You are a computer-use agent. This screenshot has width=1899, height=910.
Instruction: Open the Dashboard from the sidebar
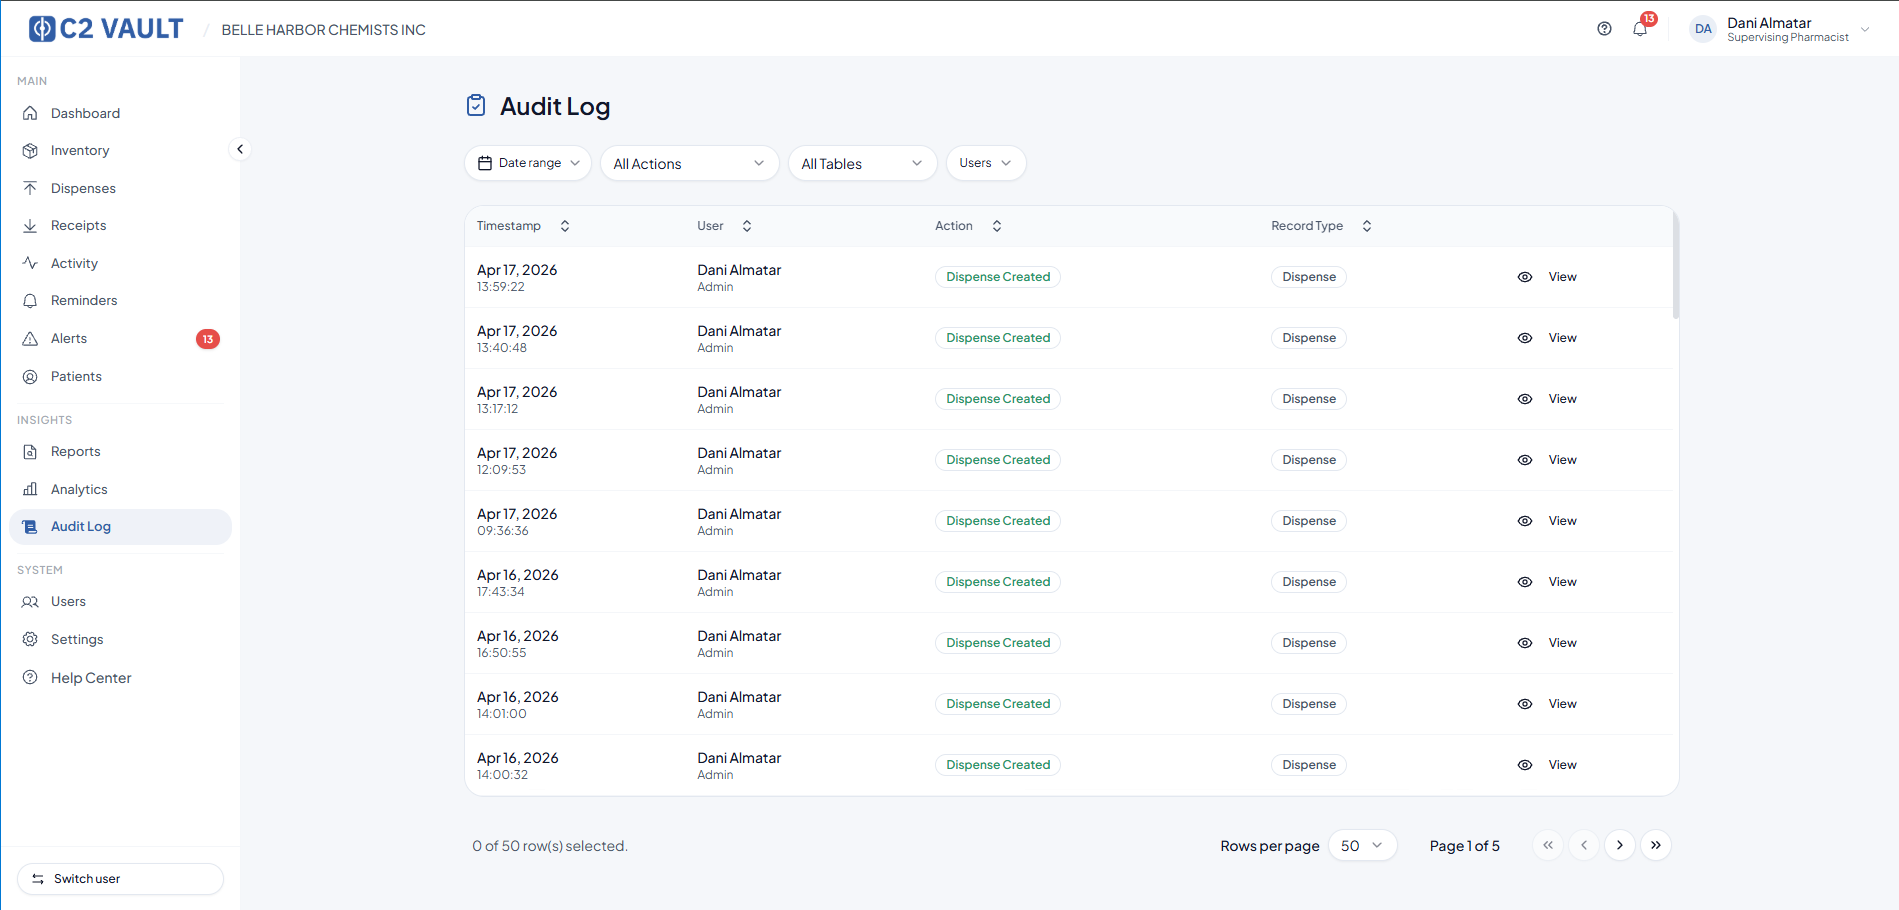click(x=85, y=113)
